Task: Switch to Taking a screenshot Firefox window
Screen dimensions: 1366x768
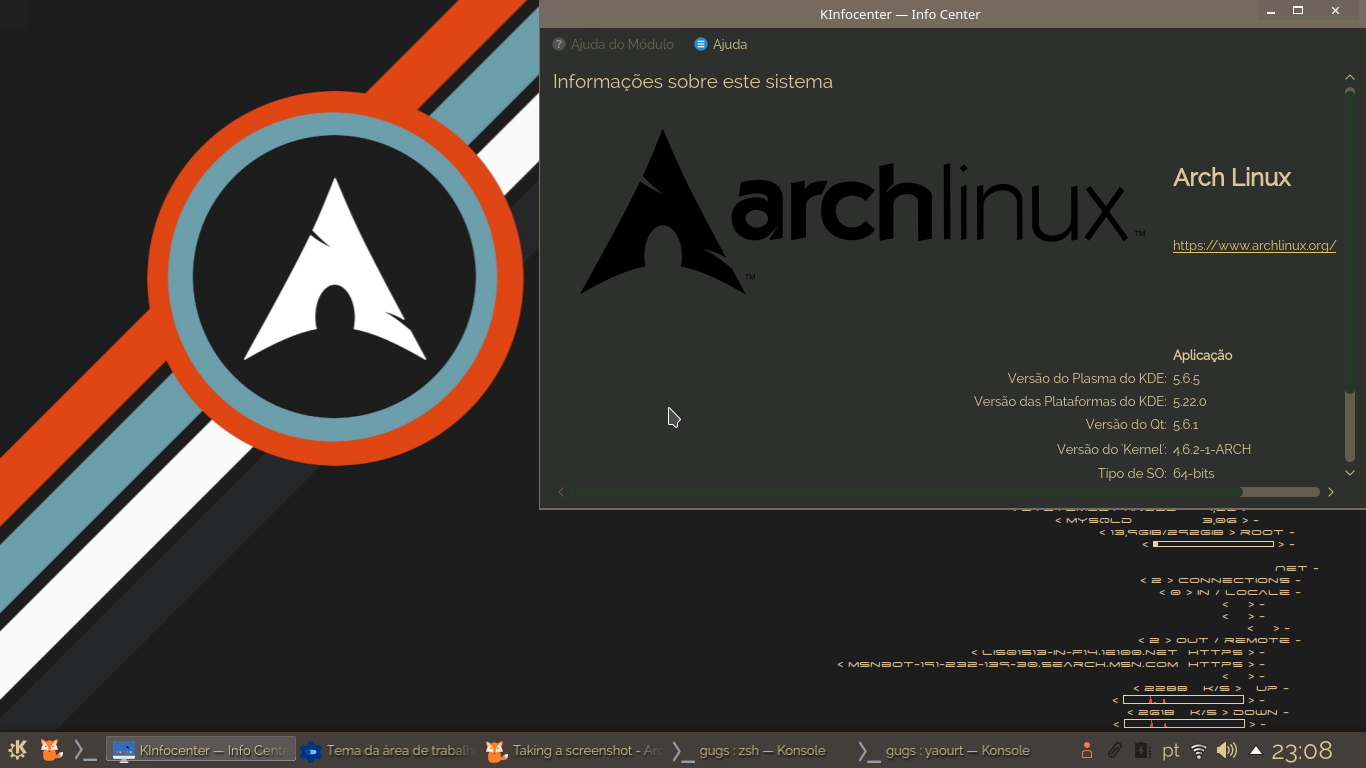Action: click(573, 750)
